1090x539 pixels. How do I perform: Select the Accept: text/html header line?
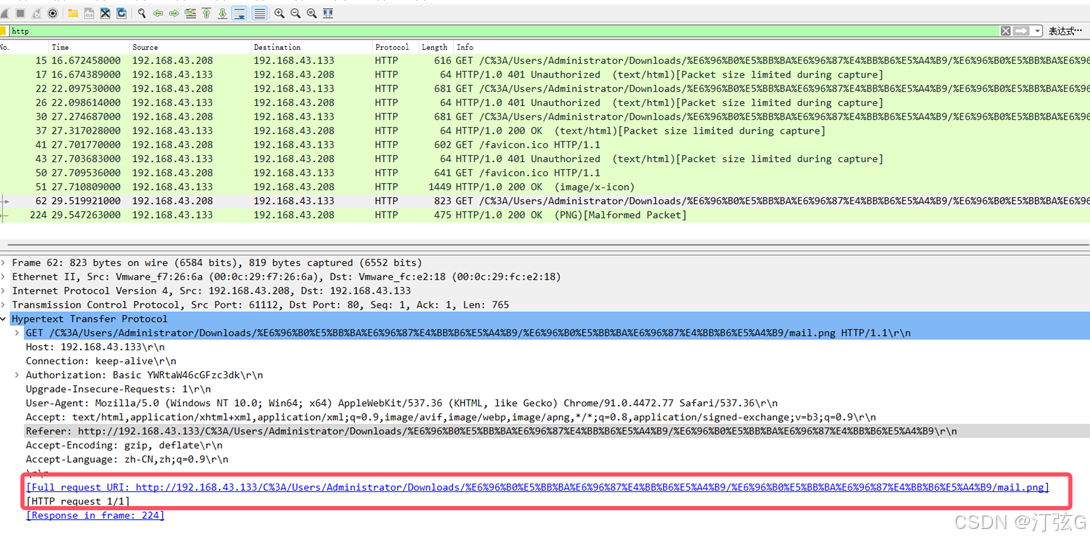click(450, 417)
